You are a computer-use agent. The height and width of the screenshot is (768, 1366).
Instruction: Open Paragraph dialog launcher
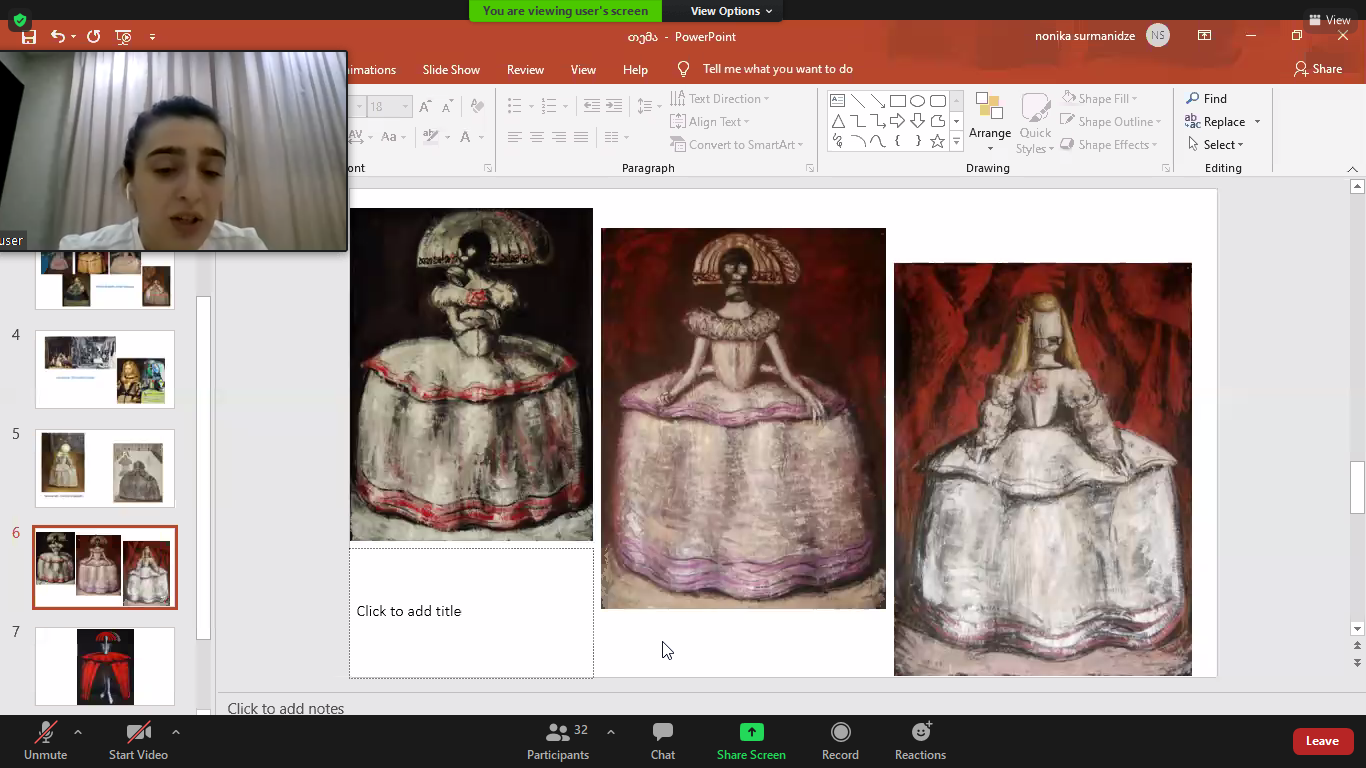pos(810,168)
